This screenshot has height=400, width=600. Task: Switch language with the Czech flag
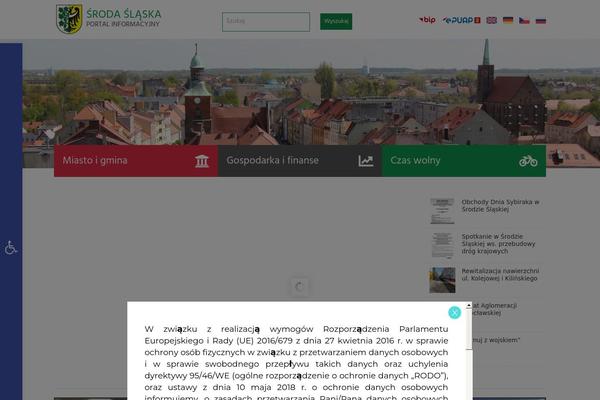click(524, 20)
